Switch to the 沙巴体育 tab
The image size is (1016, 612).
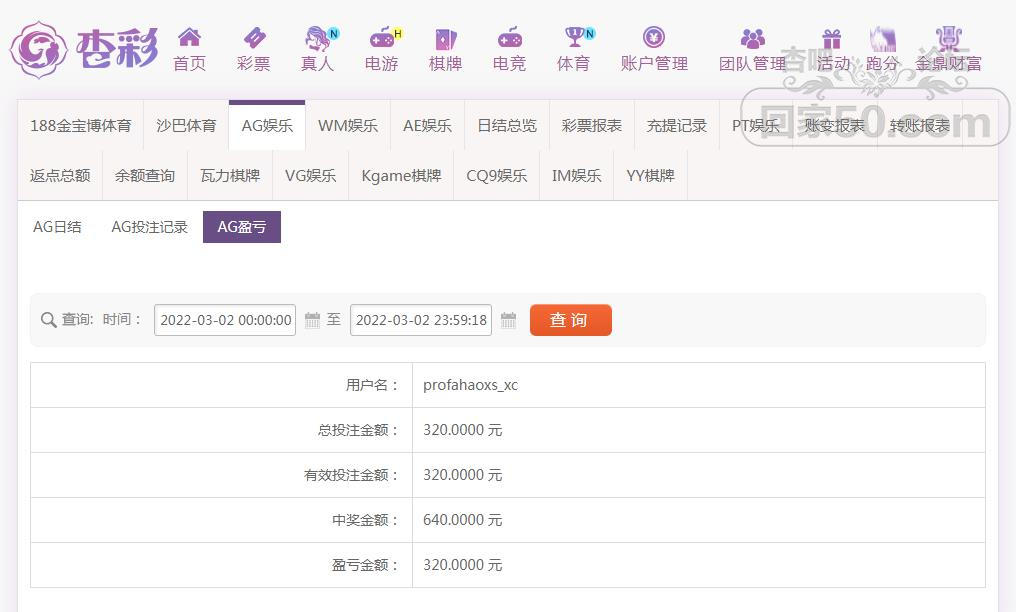tap(186, 126)
